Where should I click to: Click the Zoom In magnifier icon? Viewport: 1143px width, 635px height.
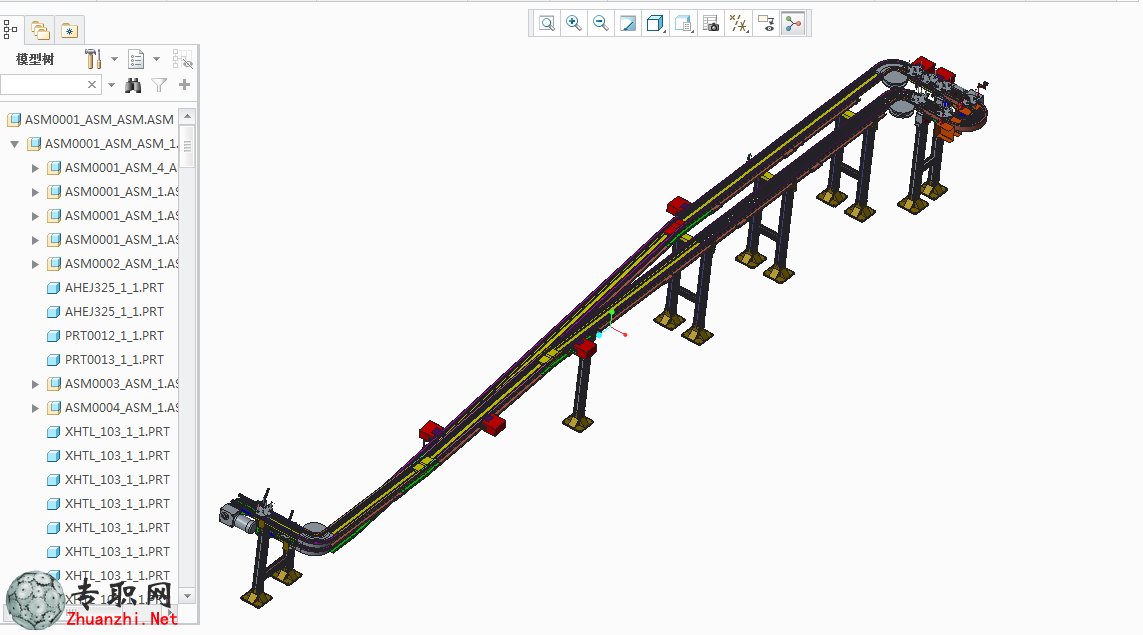tap(574, 23)
